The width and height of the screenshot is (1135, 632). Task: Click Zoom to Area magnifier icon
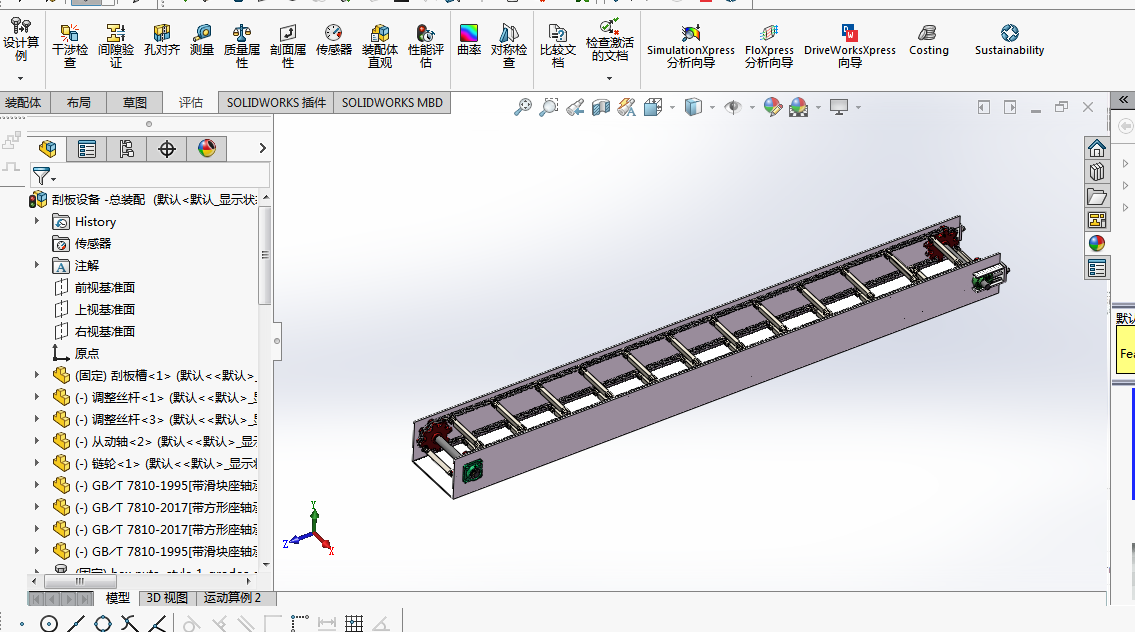[x=549, y=107]
